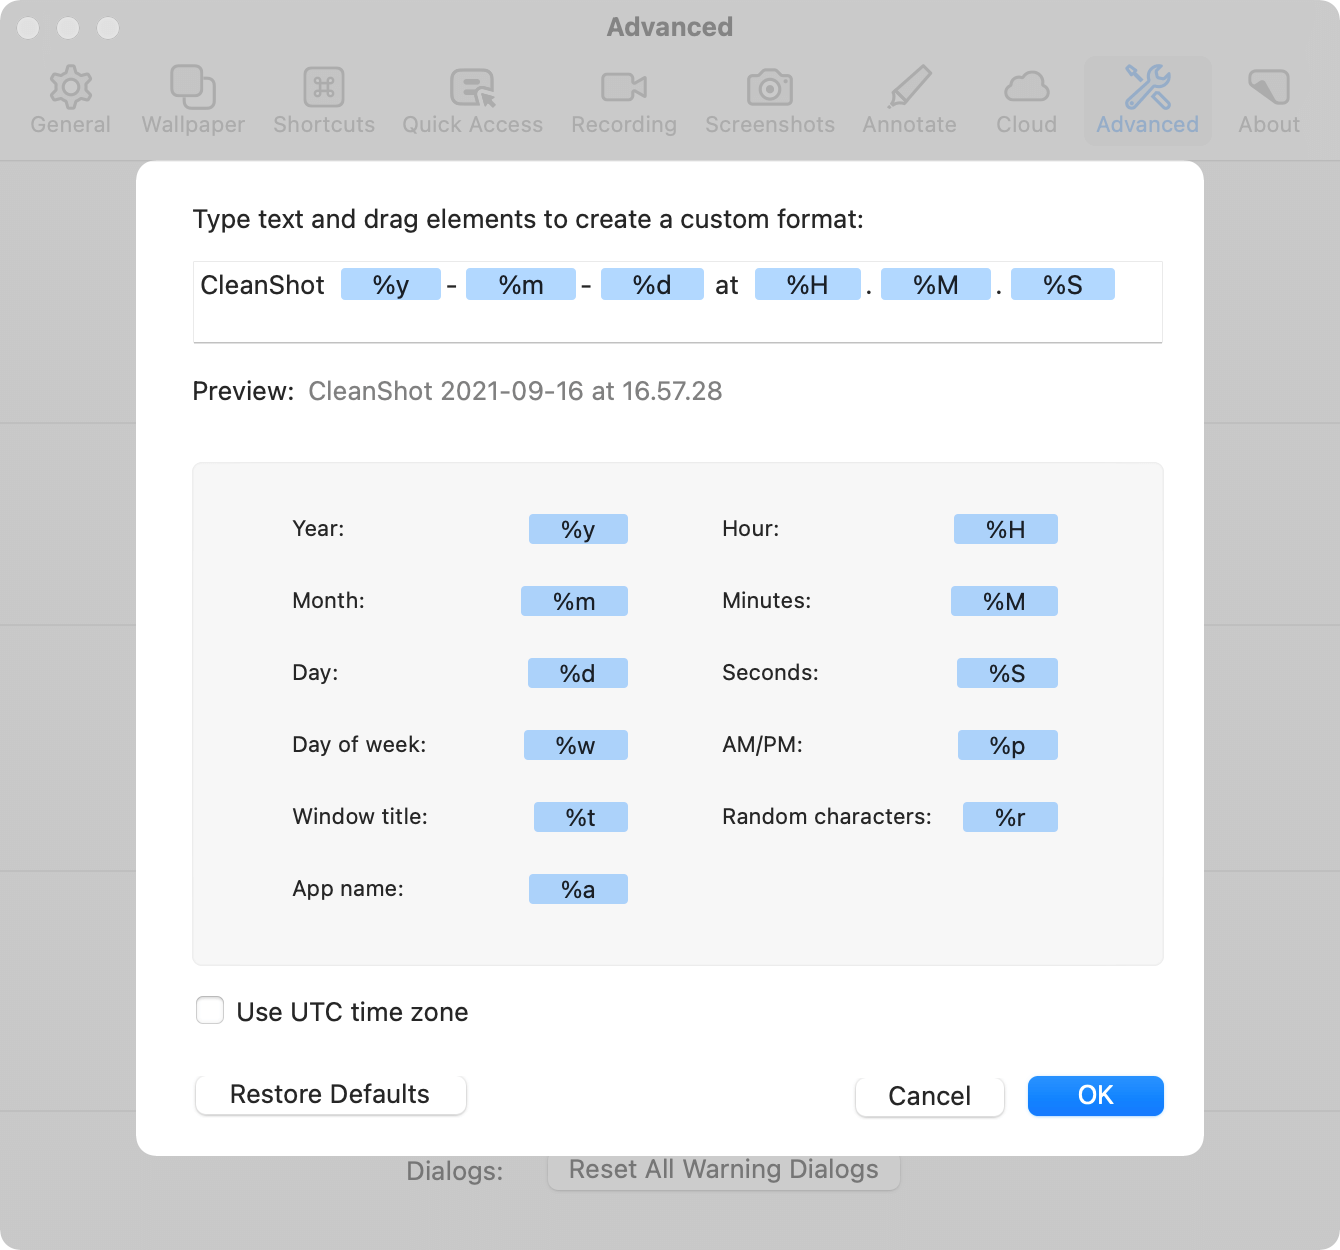Click the custom format text field
This screenshot has width=1340, height=1250.
[x=677, y=322]
